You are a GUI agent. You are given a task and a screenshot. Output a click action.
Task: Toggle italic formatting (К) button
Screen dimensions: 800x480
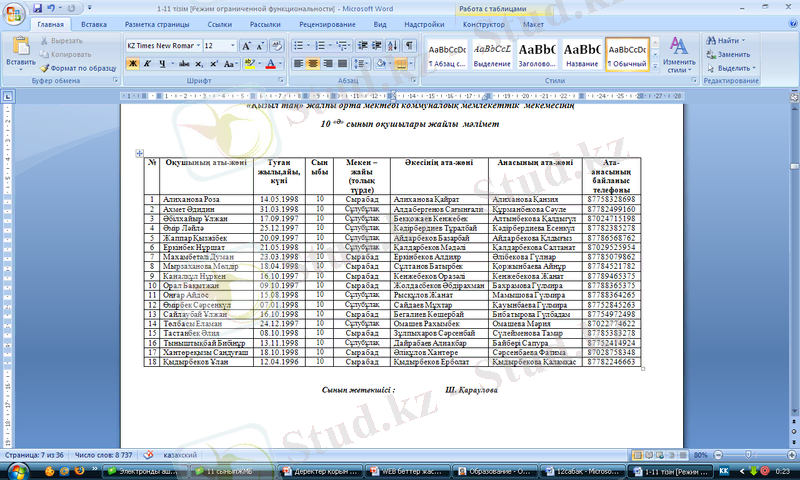point(147,63)
